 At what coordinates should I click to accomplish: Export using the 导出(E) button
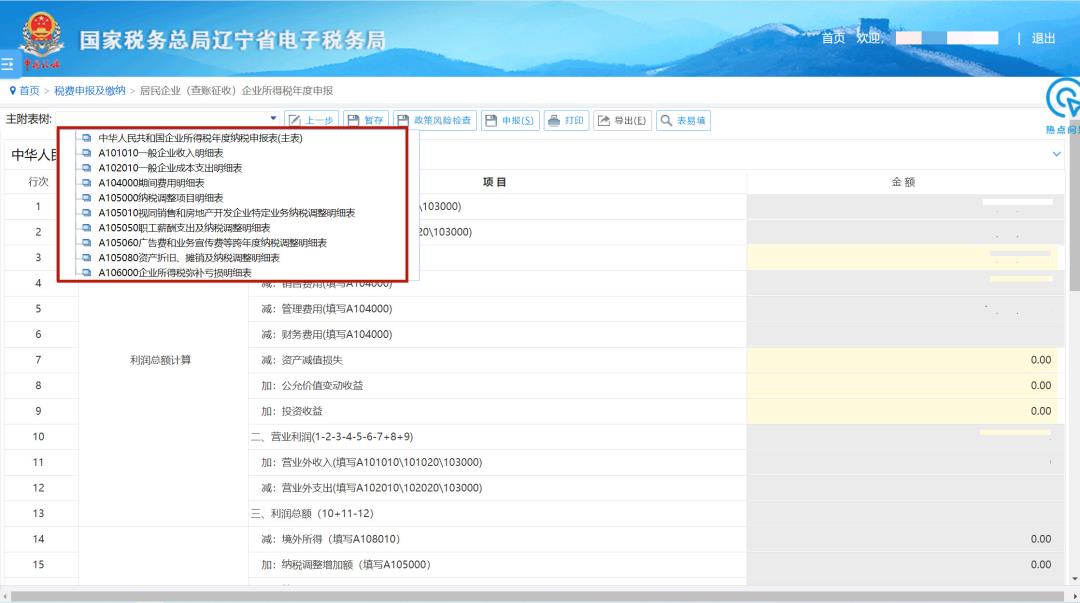coord(622,120)
